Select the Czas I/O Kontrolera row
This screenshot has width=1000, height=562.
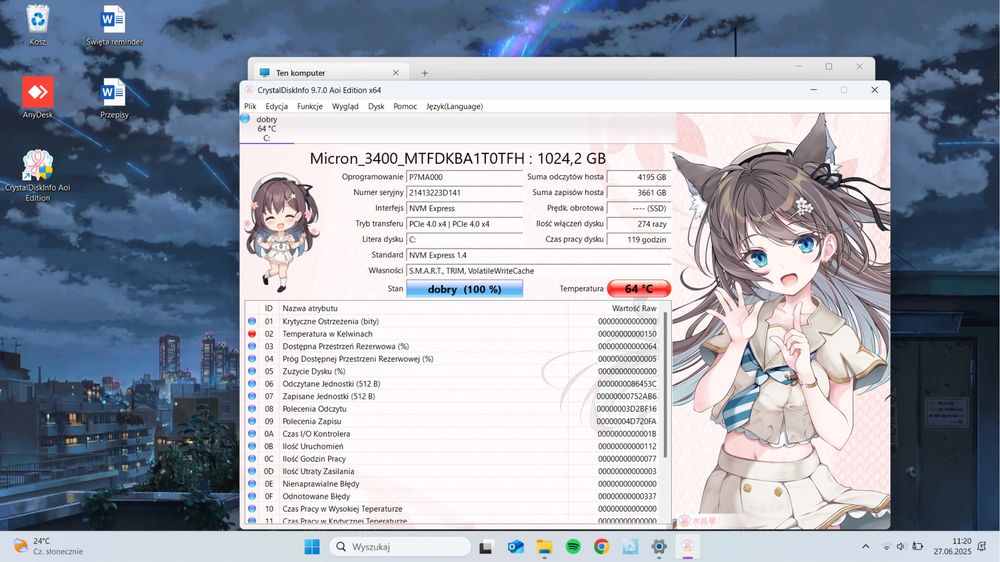pyautogui.click(x=454, y=434)
